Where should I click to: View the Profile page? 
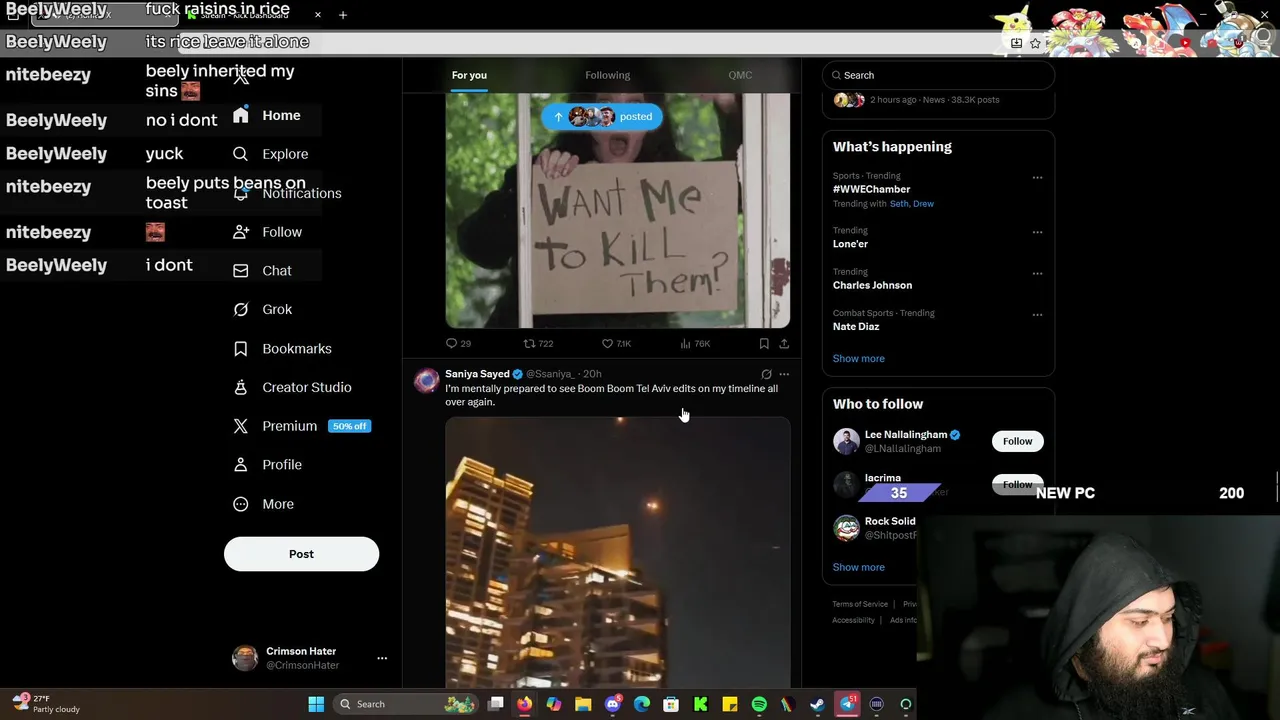[x=267, y=465]
